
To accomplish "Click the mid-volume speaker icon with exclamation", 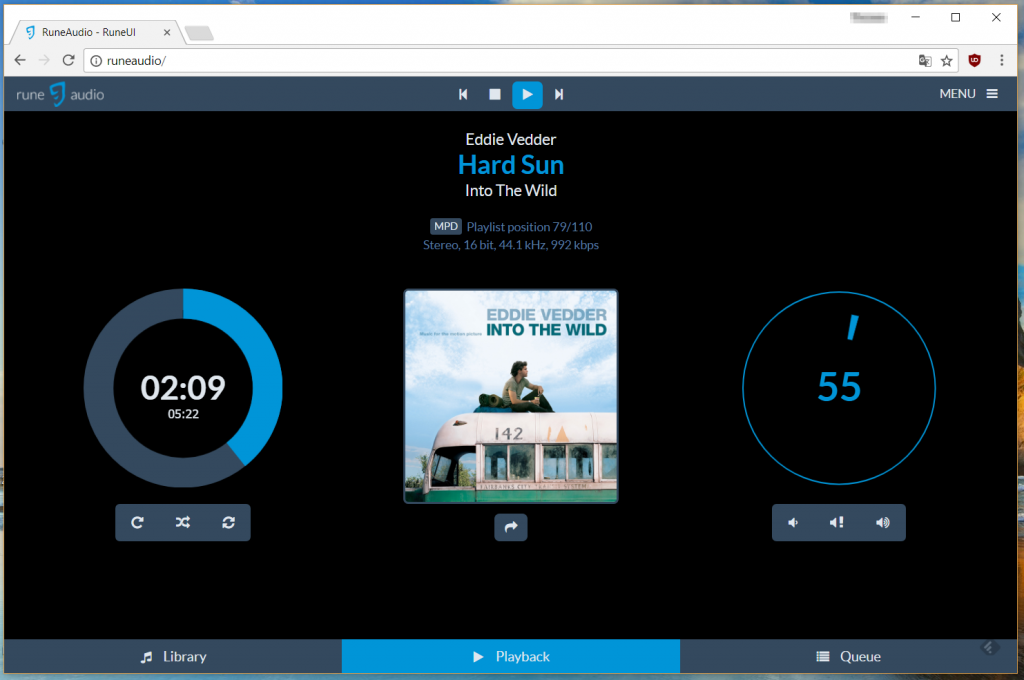I will click(x=839, y=522).
